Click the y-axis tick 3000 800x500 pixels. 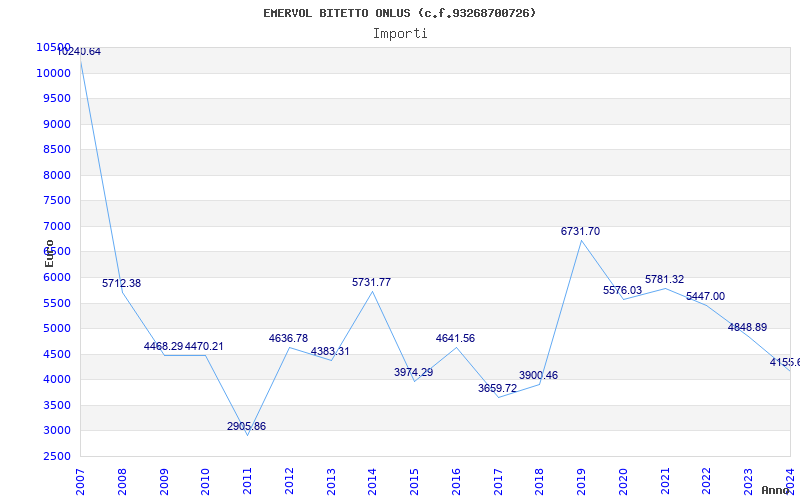click(x=56, y=431)
